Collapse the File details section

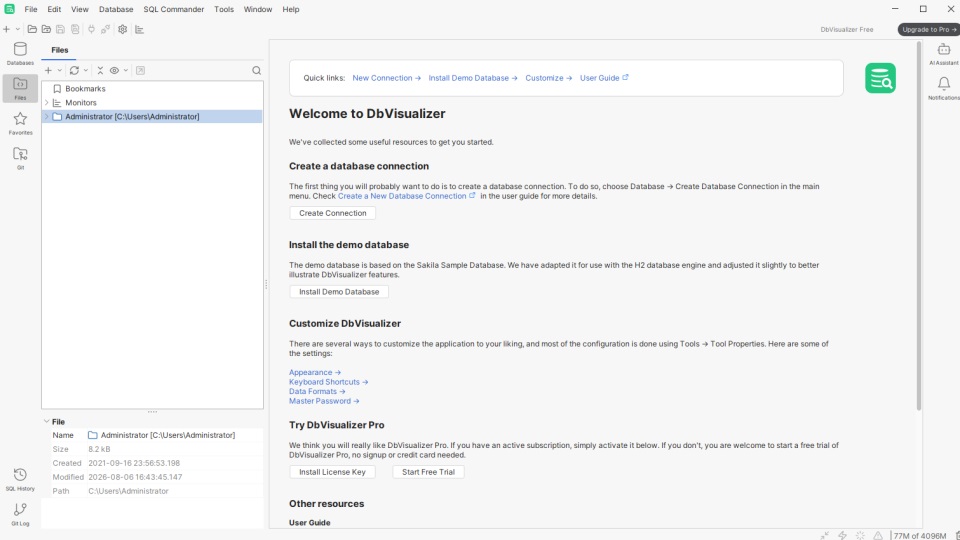[47, 421]
